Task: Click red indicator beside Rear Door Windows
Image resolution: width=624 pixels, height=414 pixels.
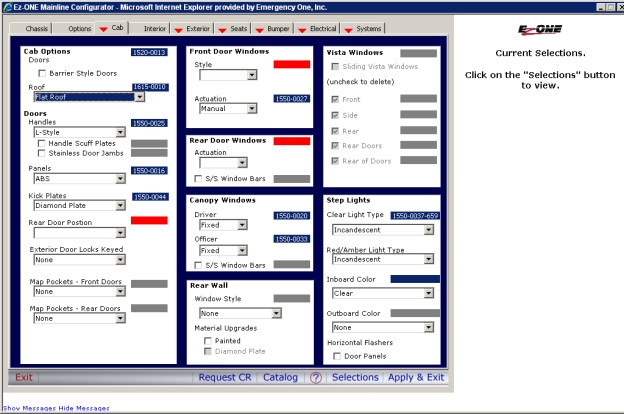Action: (x=292, y=141)
